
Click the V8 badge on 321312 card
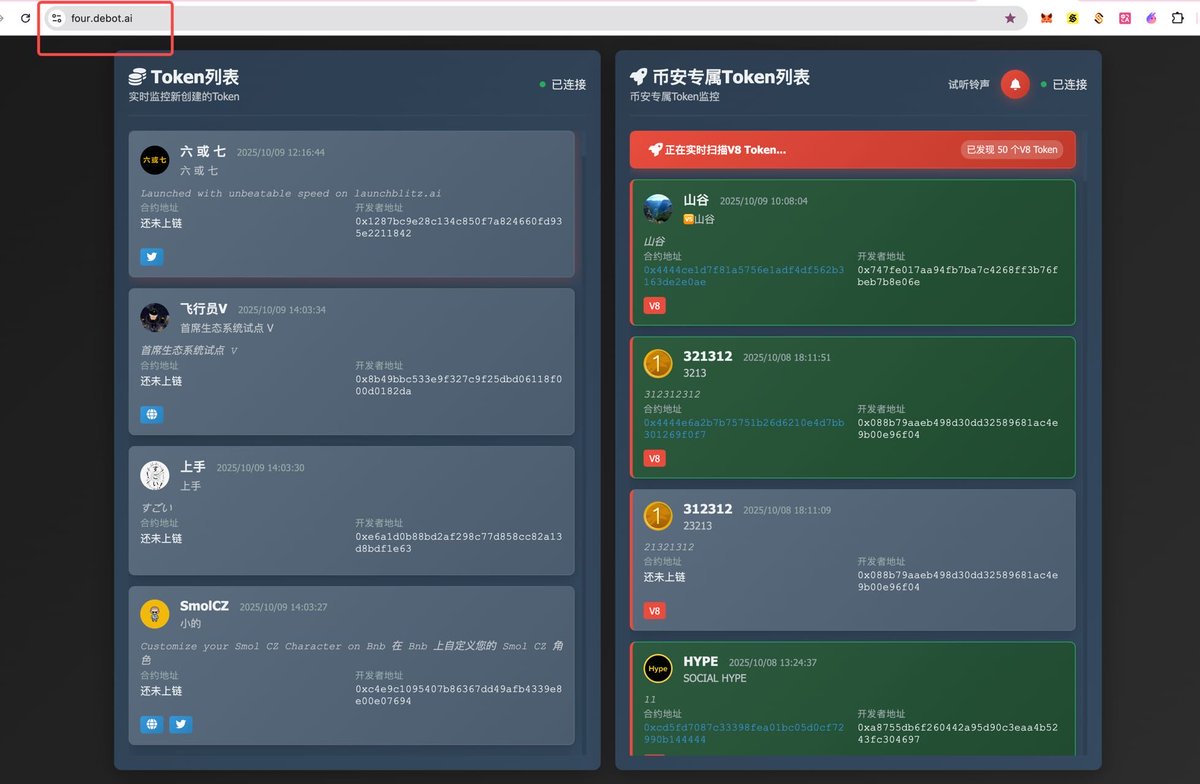[x=655, y=459]
